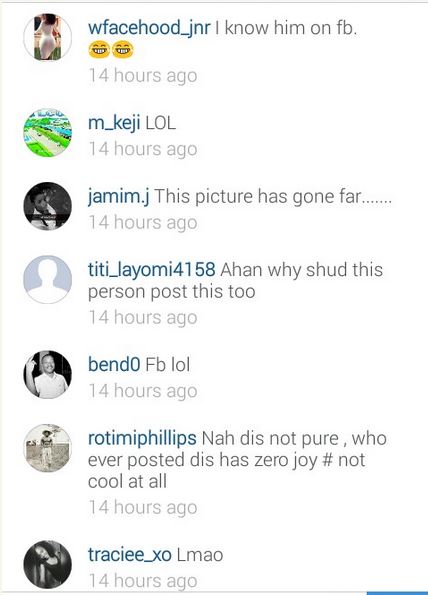Screen dimensions: 428x595
Task: Select the "Nah dis not pure" comment text
Action: [237, 460]
